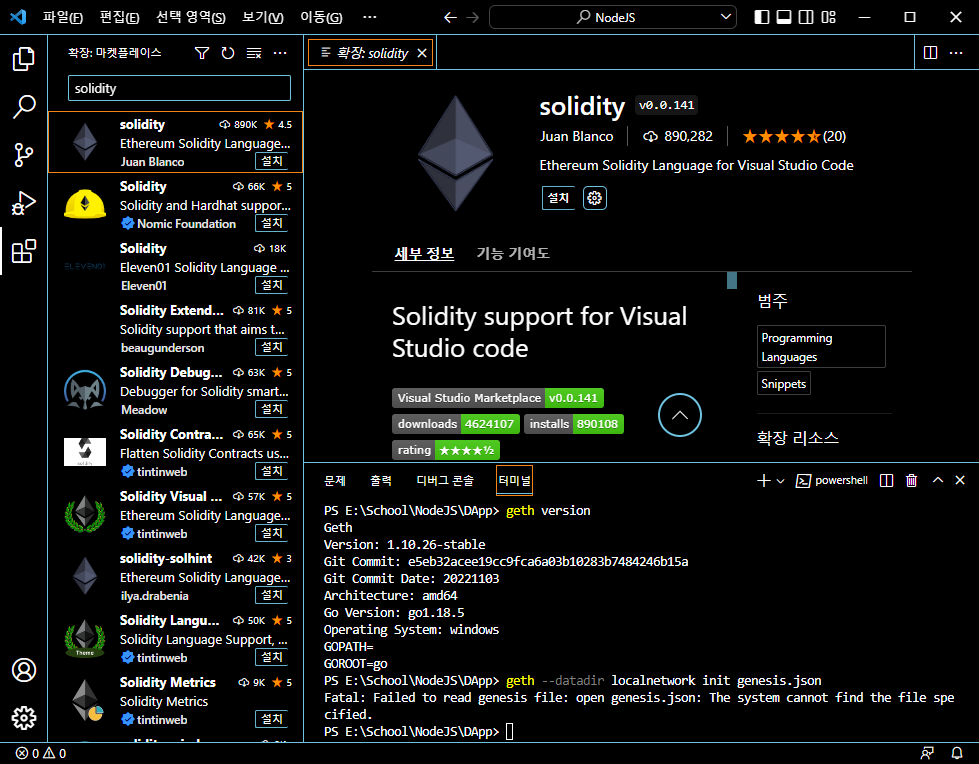The width and height of the screenshot is (979, 764).
Task: Open Juan Blanco publisher link
Action: click(x=576, y=136)
